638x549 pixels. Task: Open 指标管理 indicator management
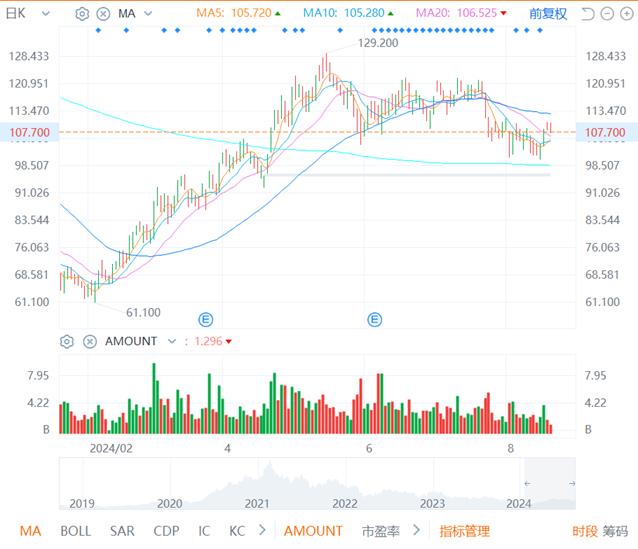point(464,531)
